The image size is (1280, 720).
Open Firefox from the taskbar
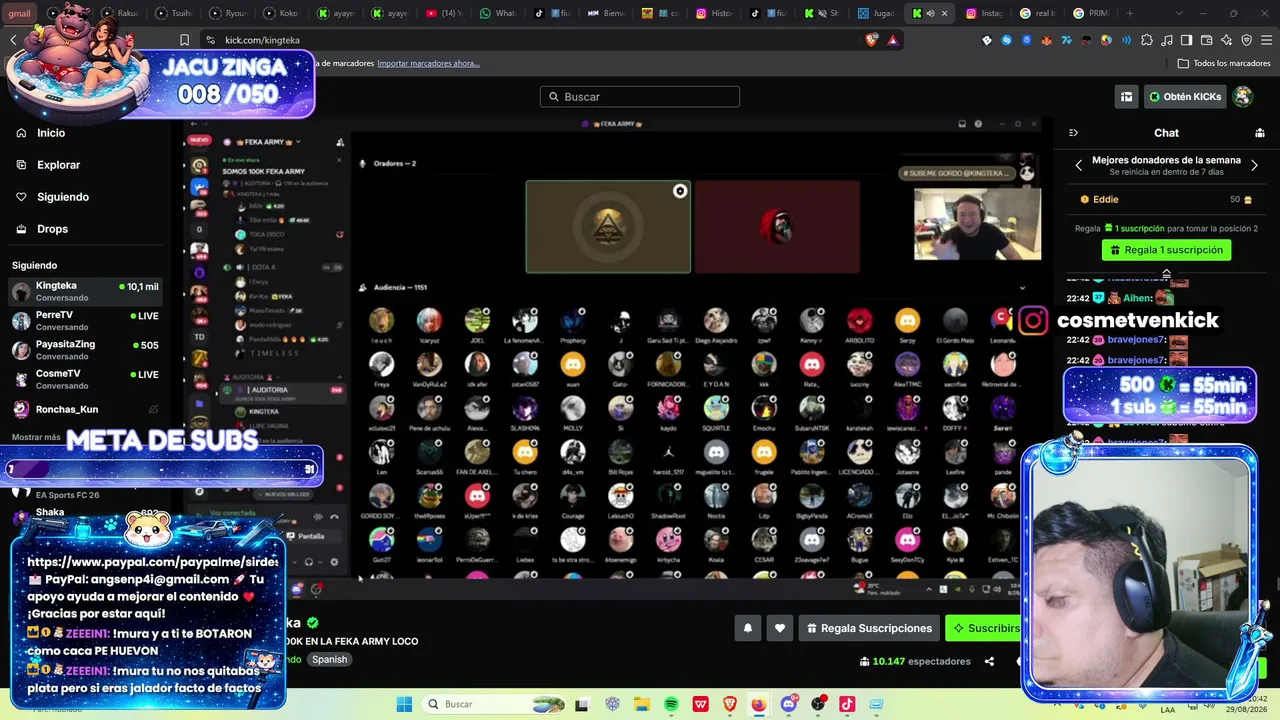coord(759,704)
